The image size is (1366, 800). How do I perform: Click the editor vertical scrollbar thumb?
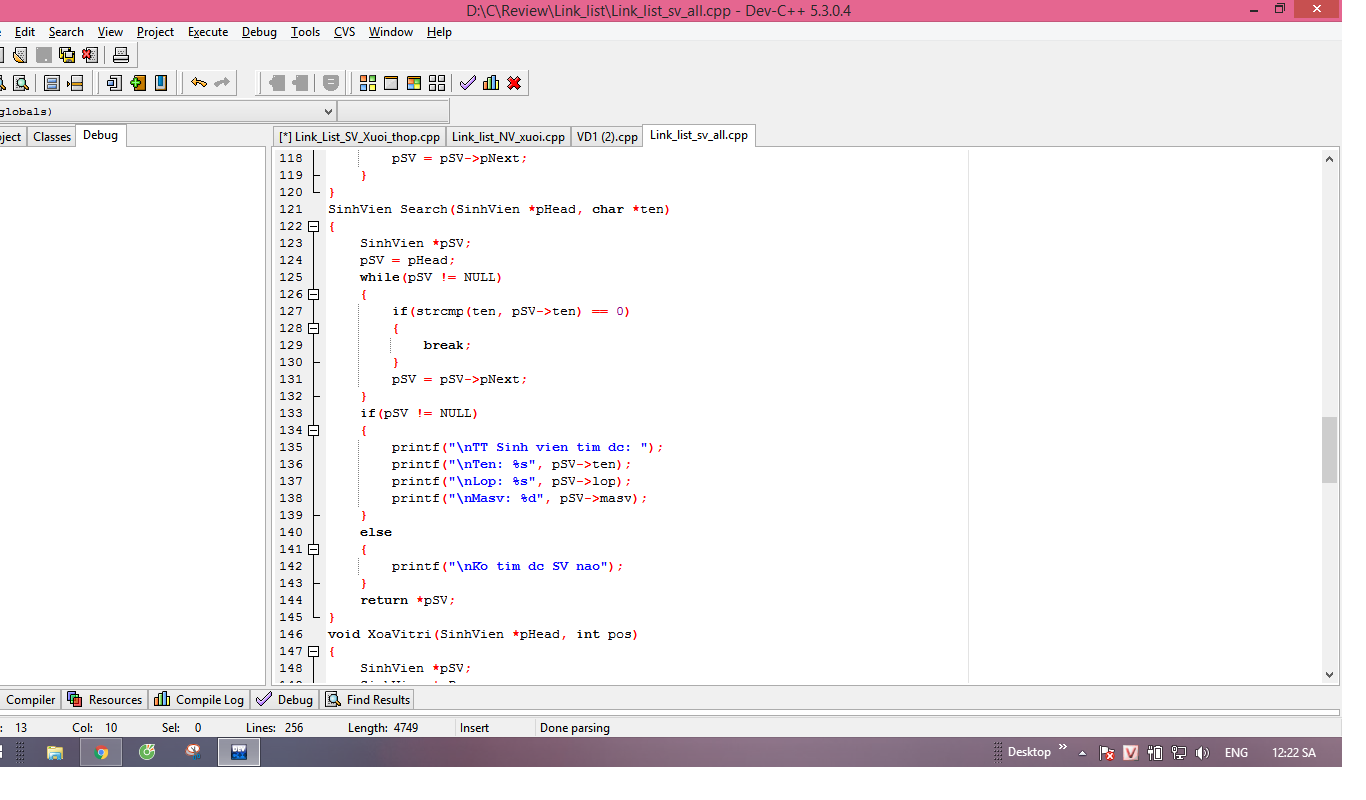1329,450
